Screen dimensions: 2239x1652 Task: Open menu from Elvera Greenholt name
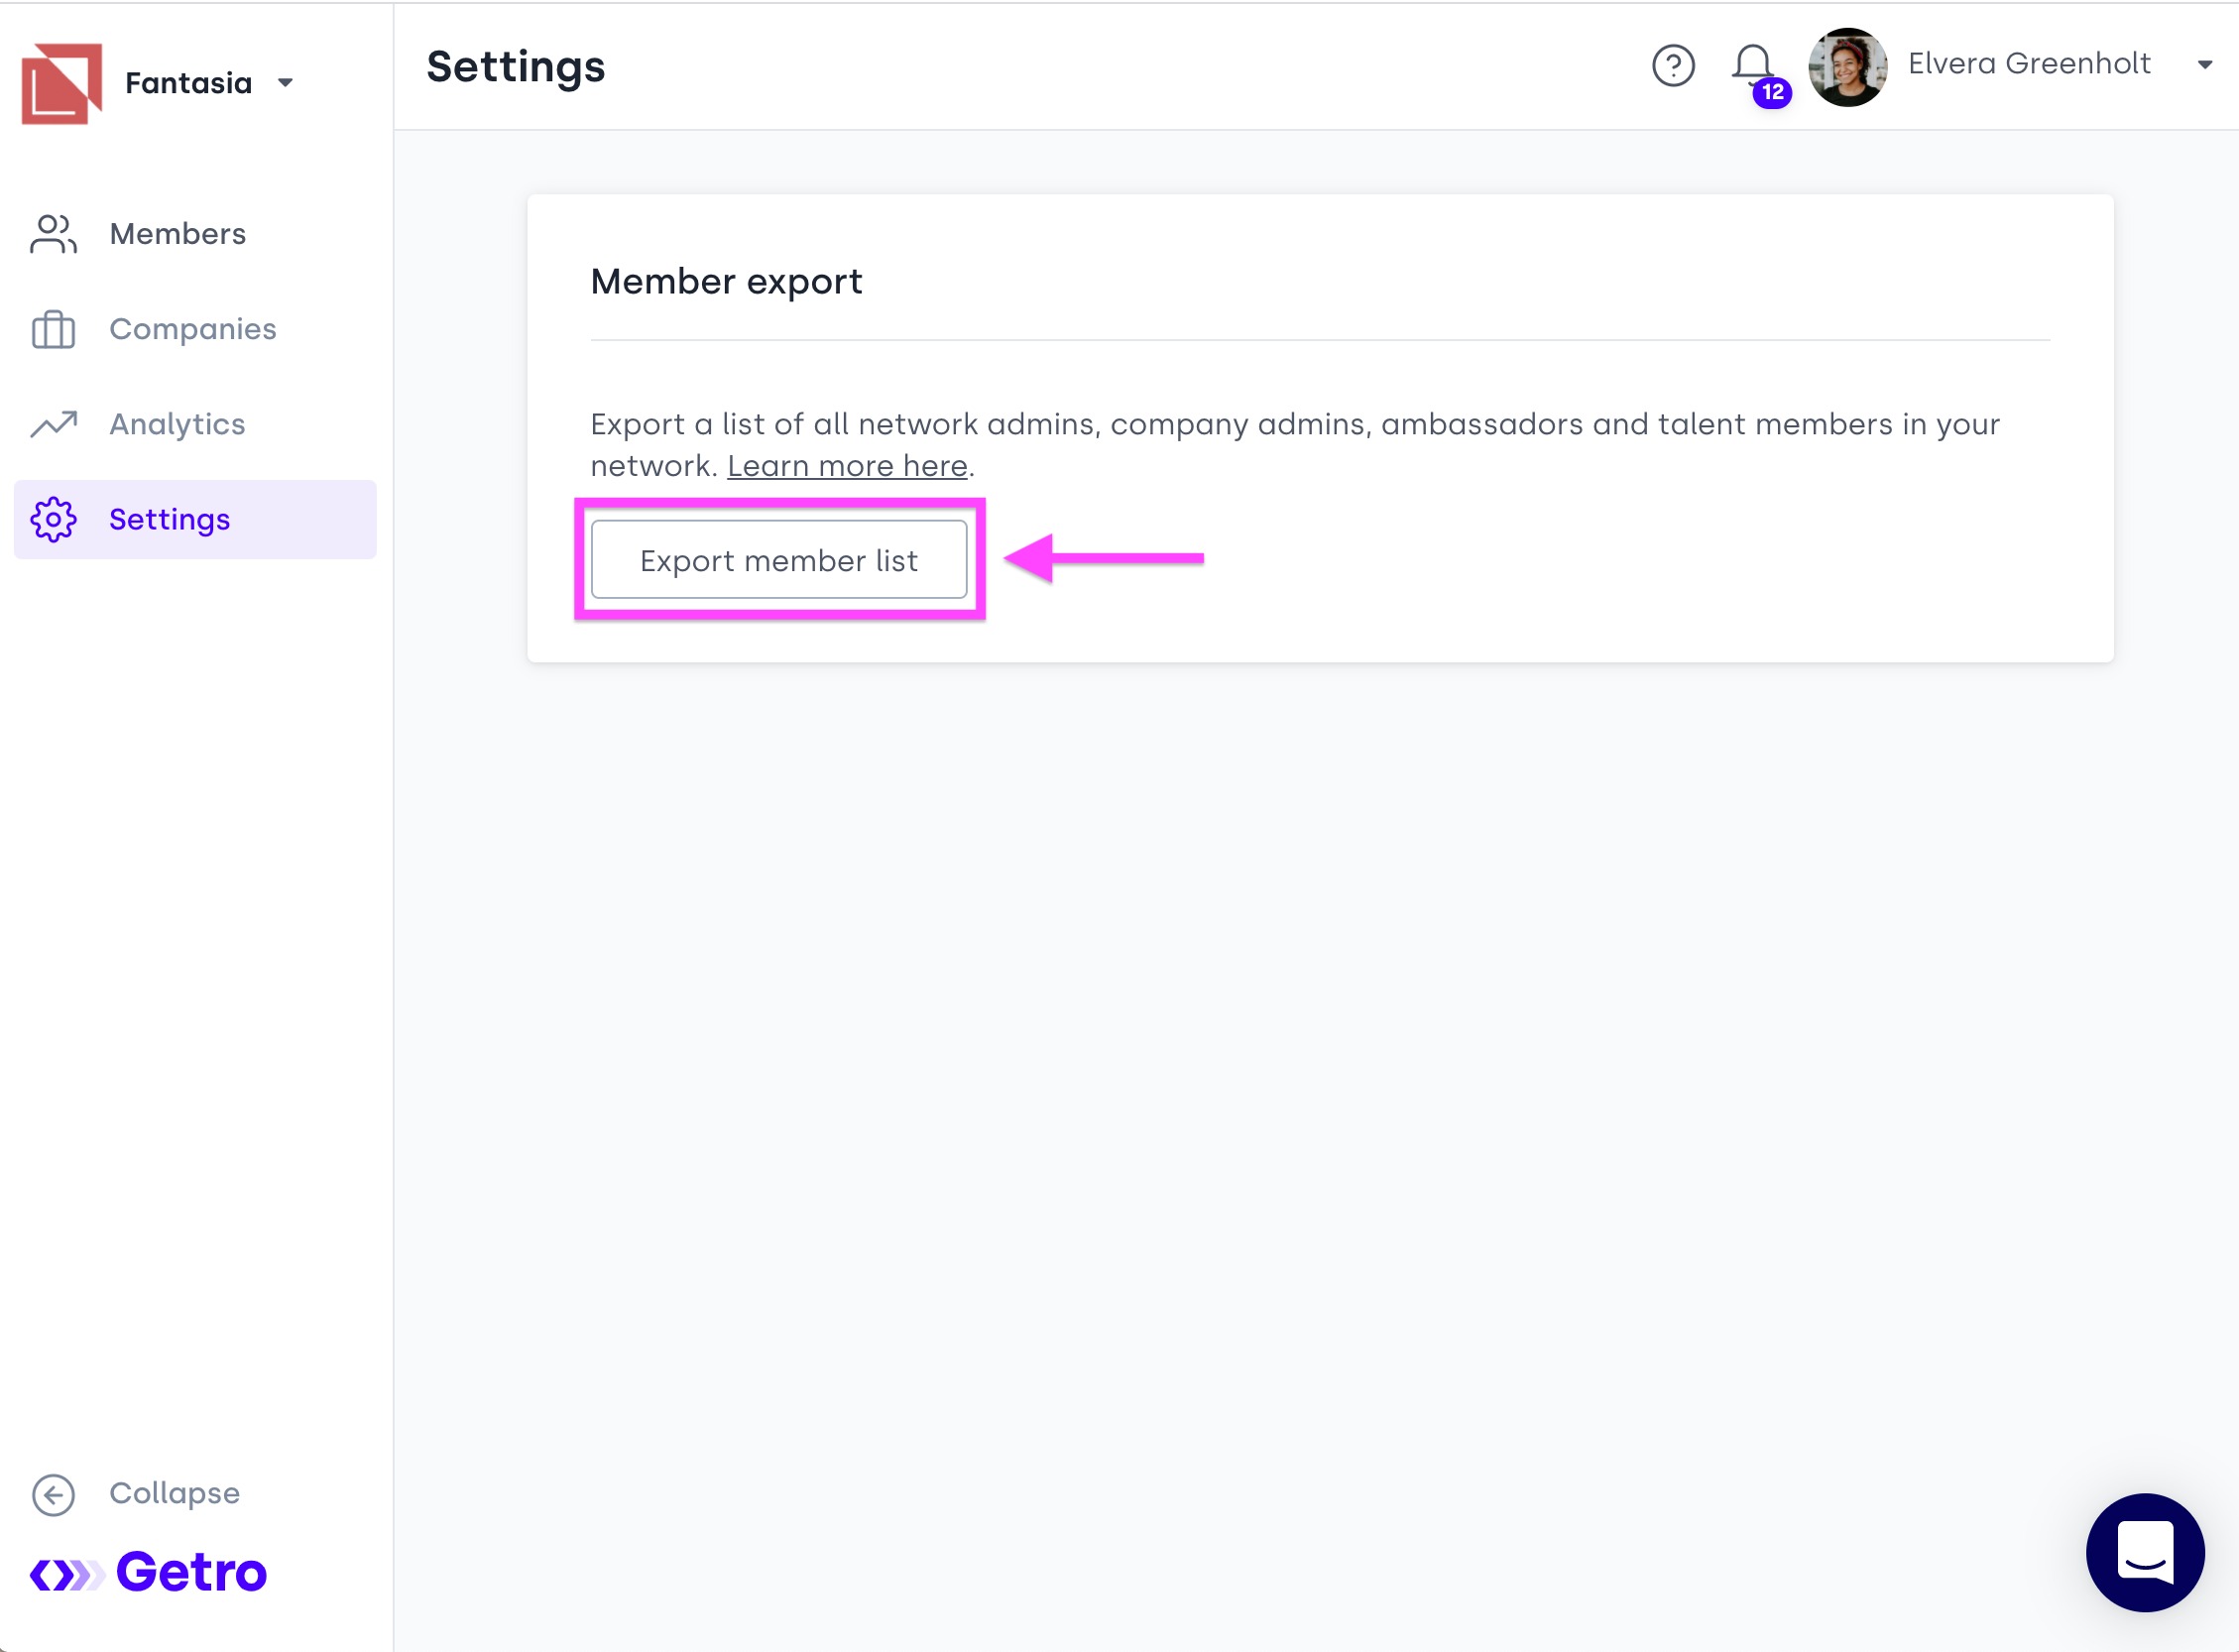tap(2028, 64)
